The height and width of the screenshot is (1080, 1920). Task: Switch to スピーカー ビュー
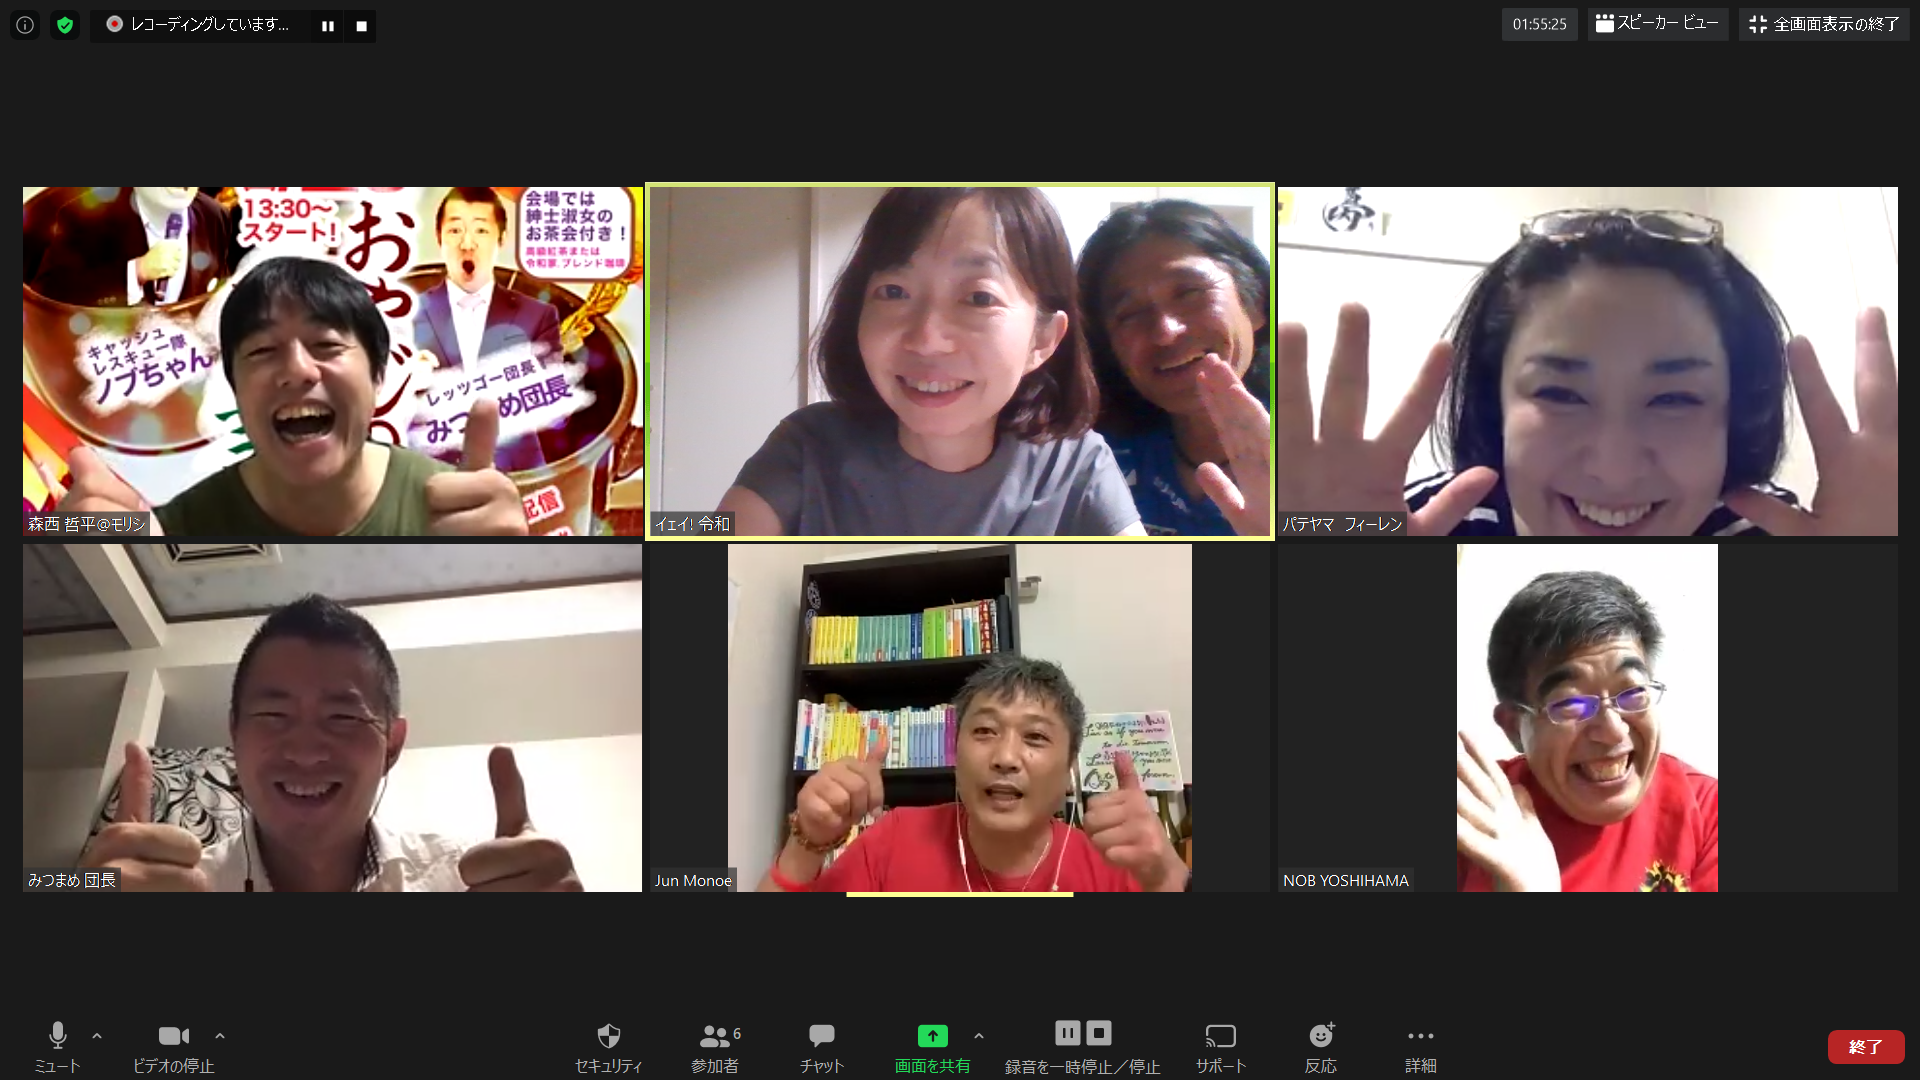pos(1657,24)
